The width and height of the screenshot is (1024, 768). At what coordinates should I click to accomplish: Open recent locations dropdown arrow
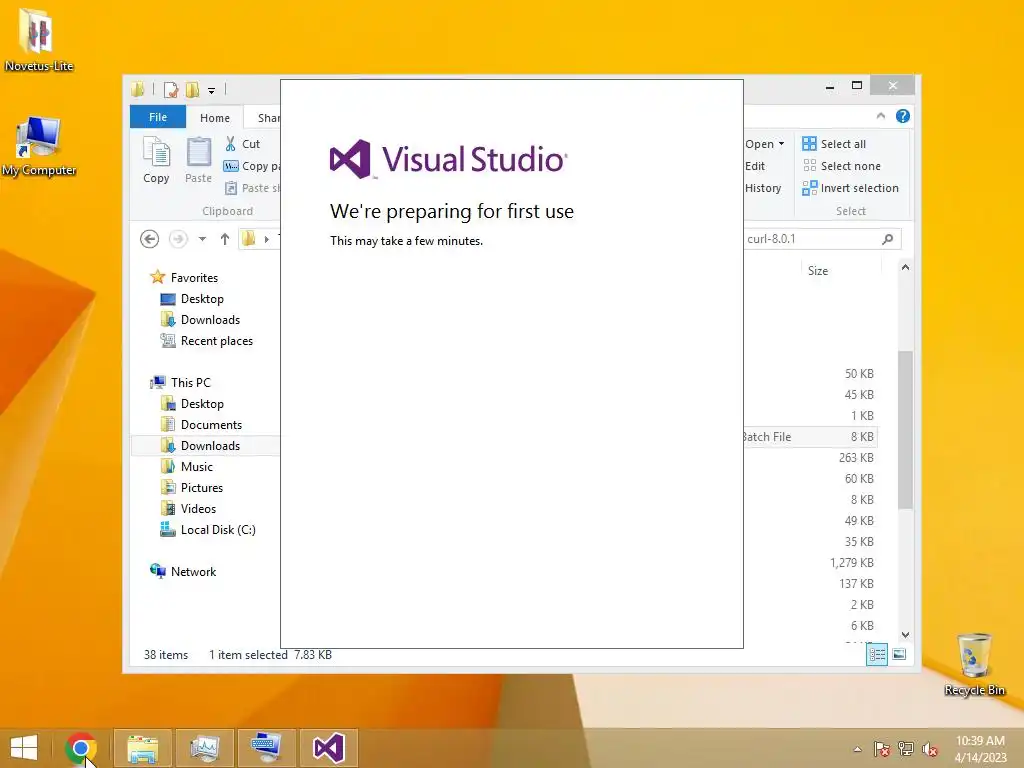[x=202, y=239]
